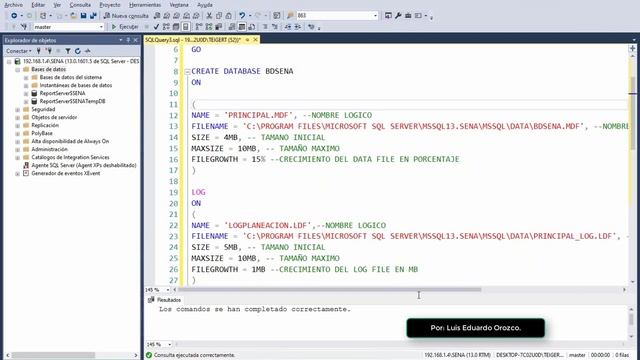Screen dimensions: 640x360
Task: Close the SQLQuery3.sql tab
Action: (256, 40)
